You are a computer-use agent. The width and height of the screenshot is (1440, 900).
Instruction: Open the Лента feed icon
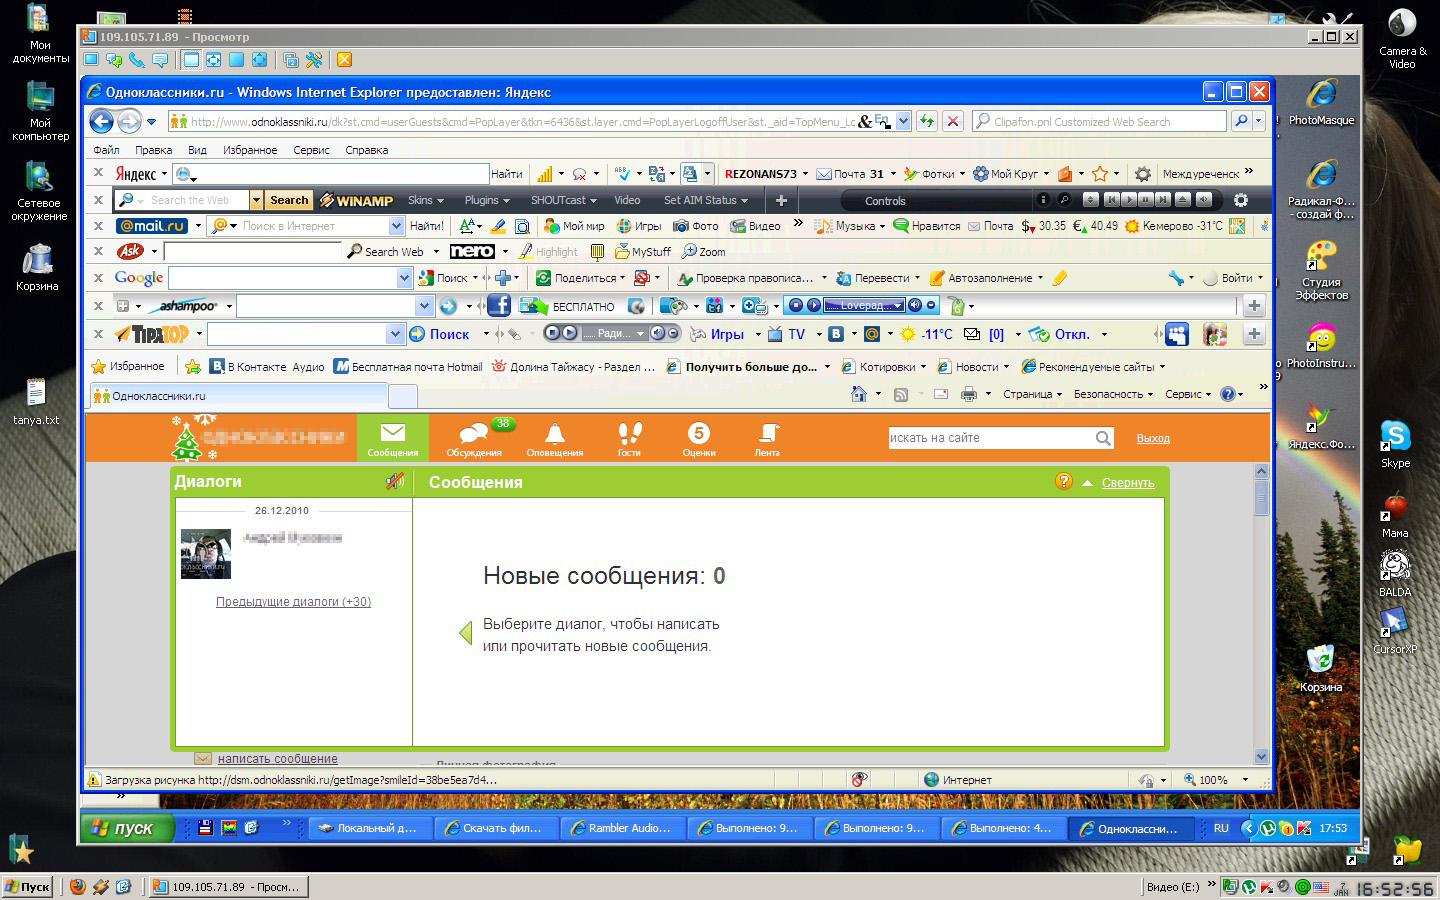pos(767,437)
